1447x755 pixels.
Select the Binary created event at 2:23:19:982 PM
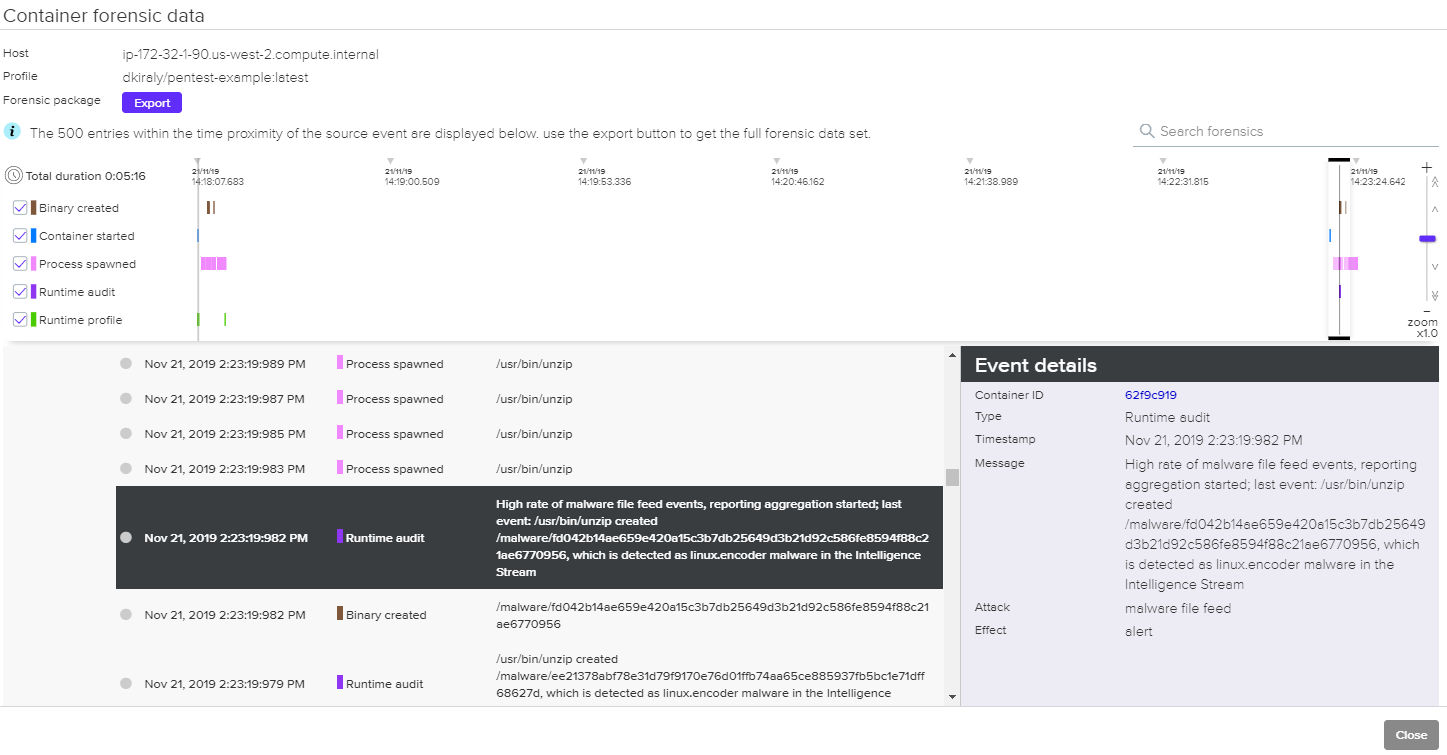click(530, 615)
